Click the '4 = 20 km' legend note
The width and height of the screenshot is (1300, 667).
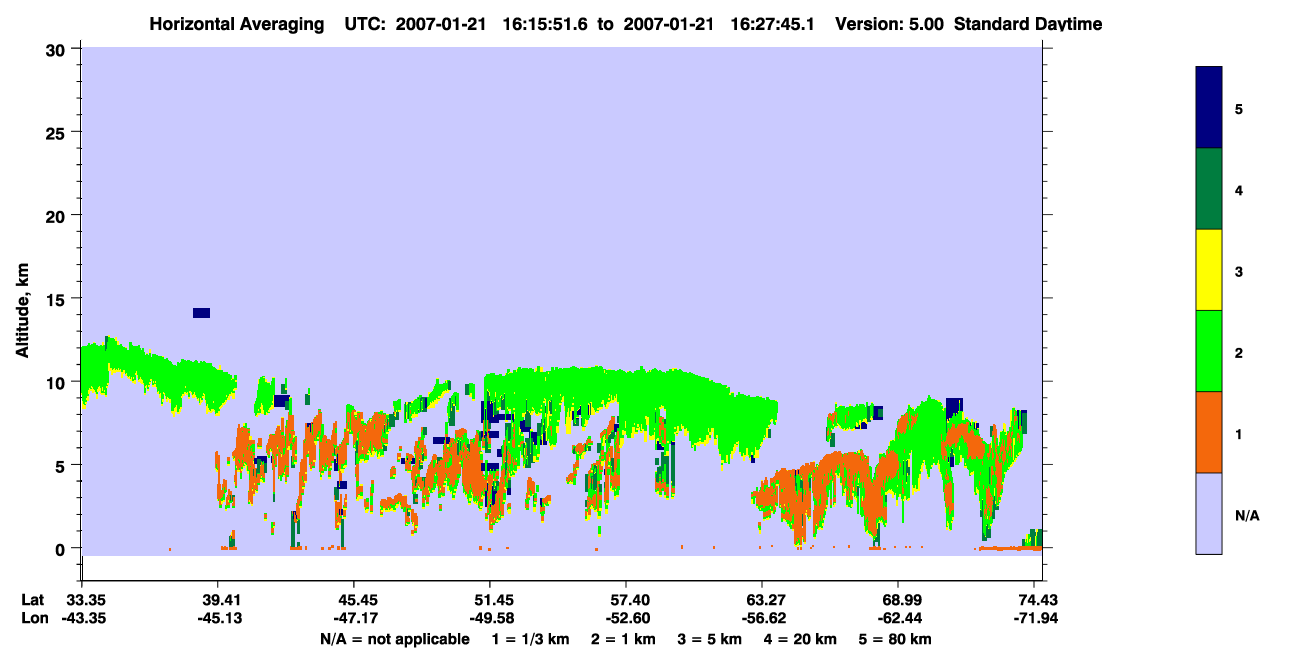(800, 639)
